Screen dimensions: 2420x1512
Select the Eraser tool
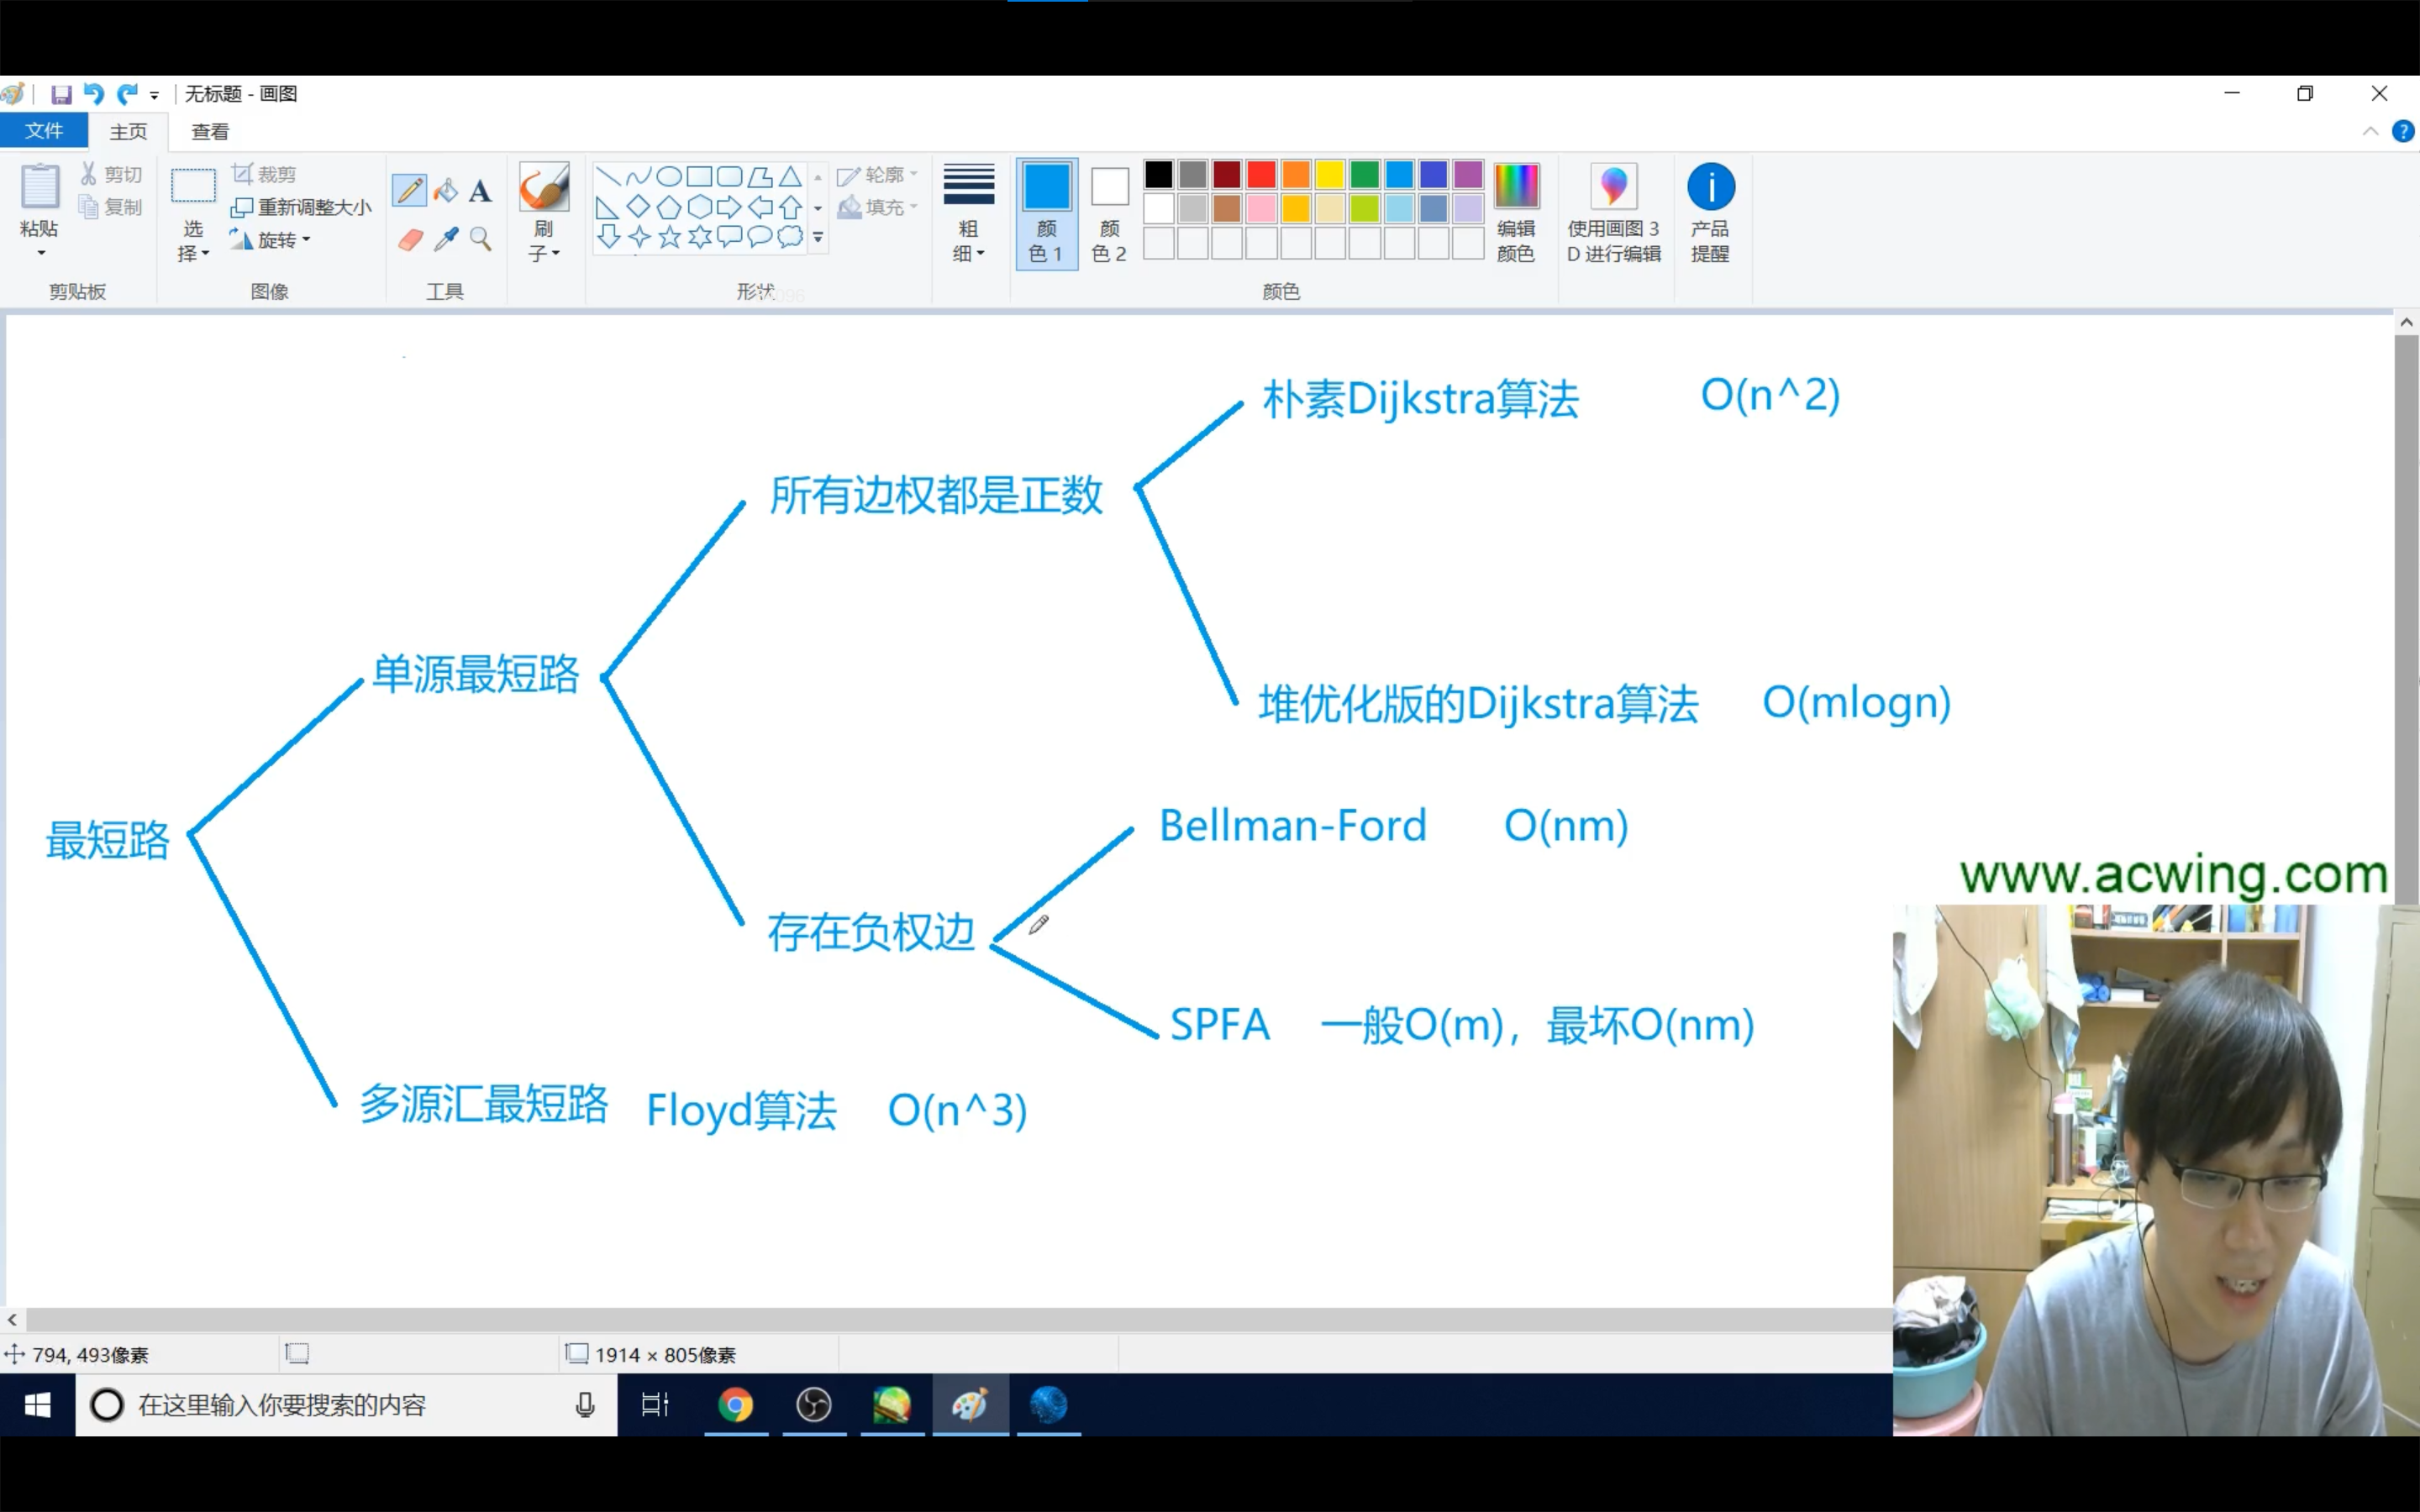(410, 240)
